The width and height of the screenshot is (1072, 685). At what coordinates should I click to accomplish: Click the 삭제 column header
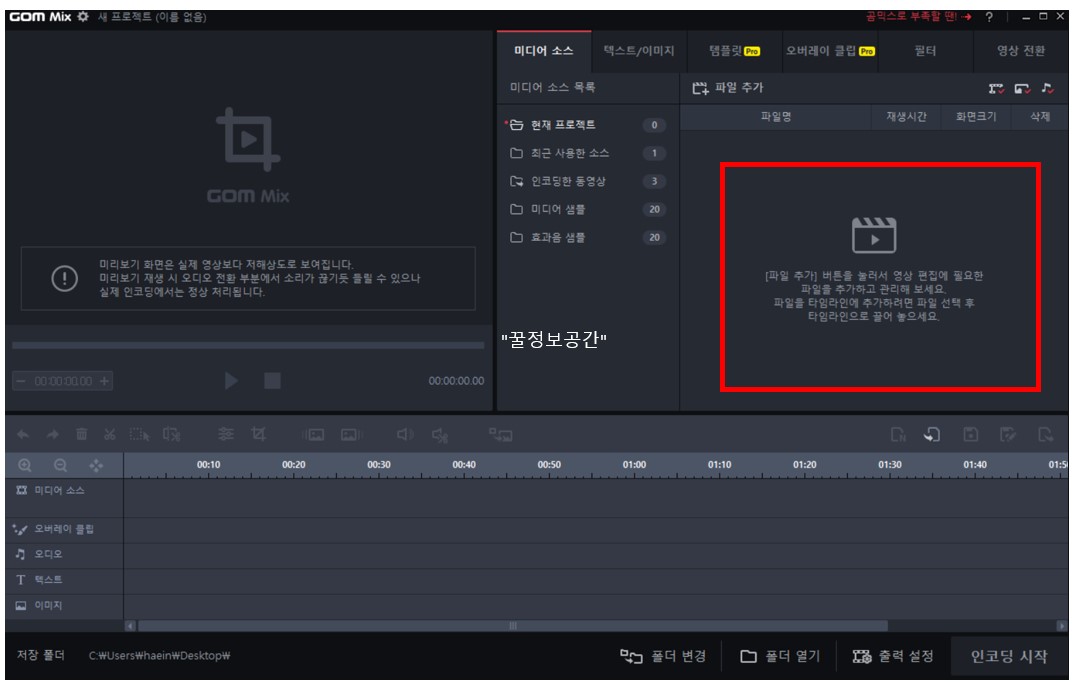click(1040, 117)
